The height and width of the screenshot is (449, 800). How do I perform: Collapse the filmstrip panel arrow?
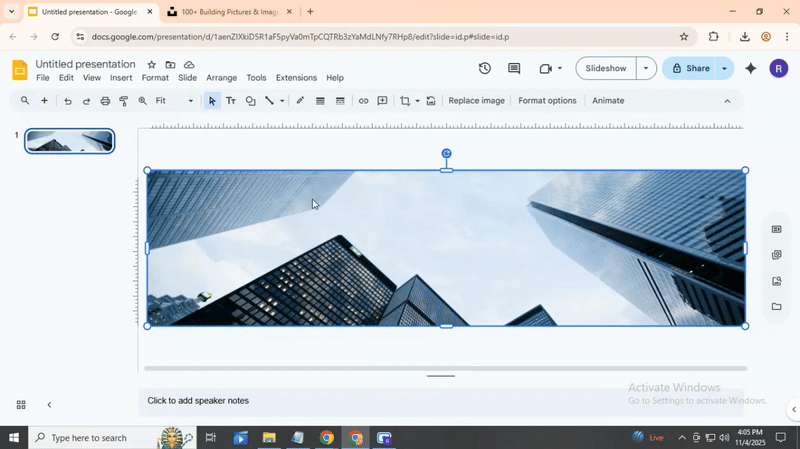[49, 405]
